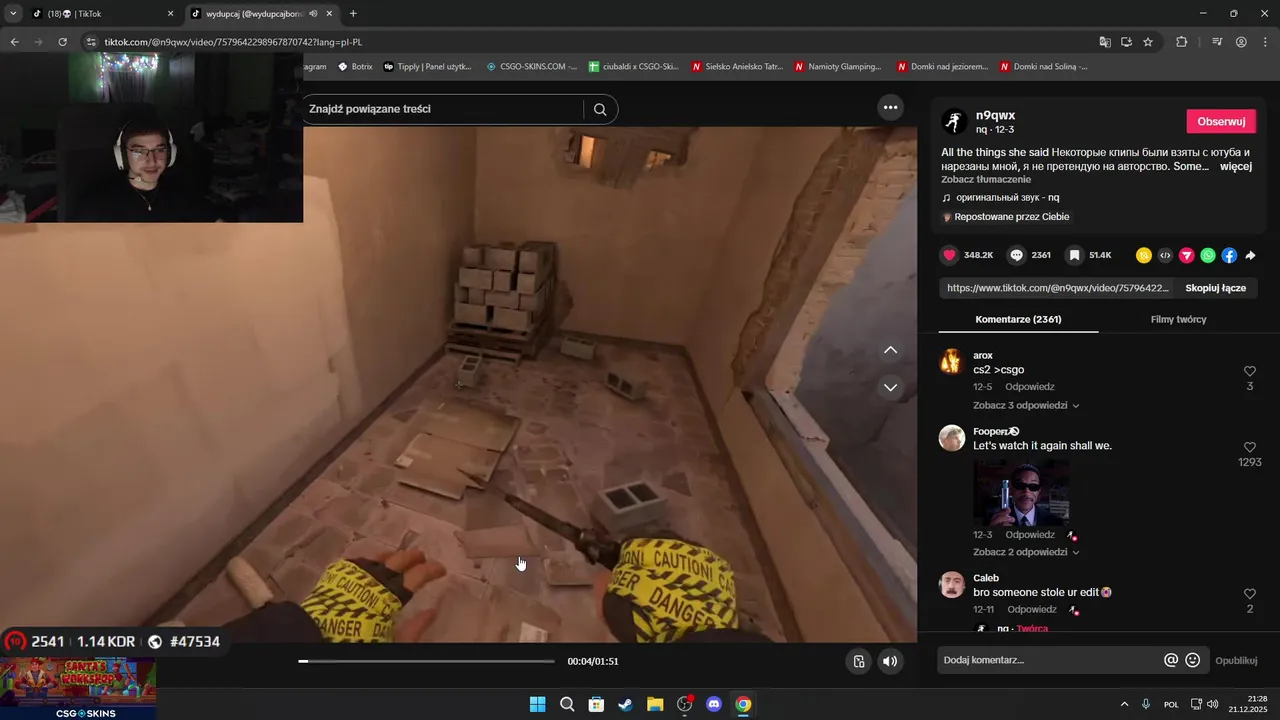Viewport: 1280px width, 720px height.
Task: Share video on WhatsApp
Action: 1208,255
